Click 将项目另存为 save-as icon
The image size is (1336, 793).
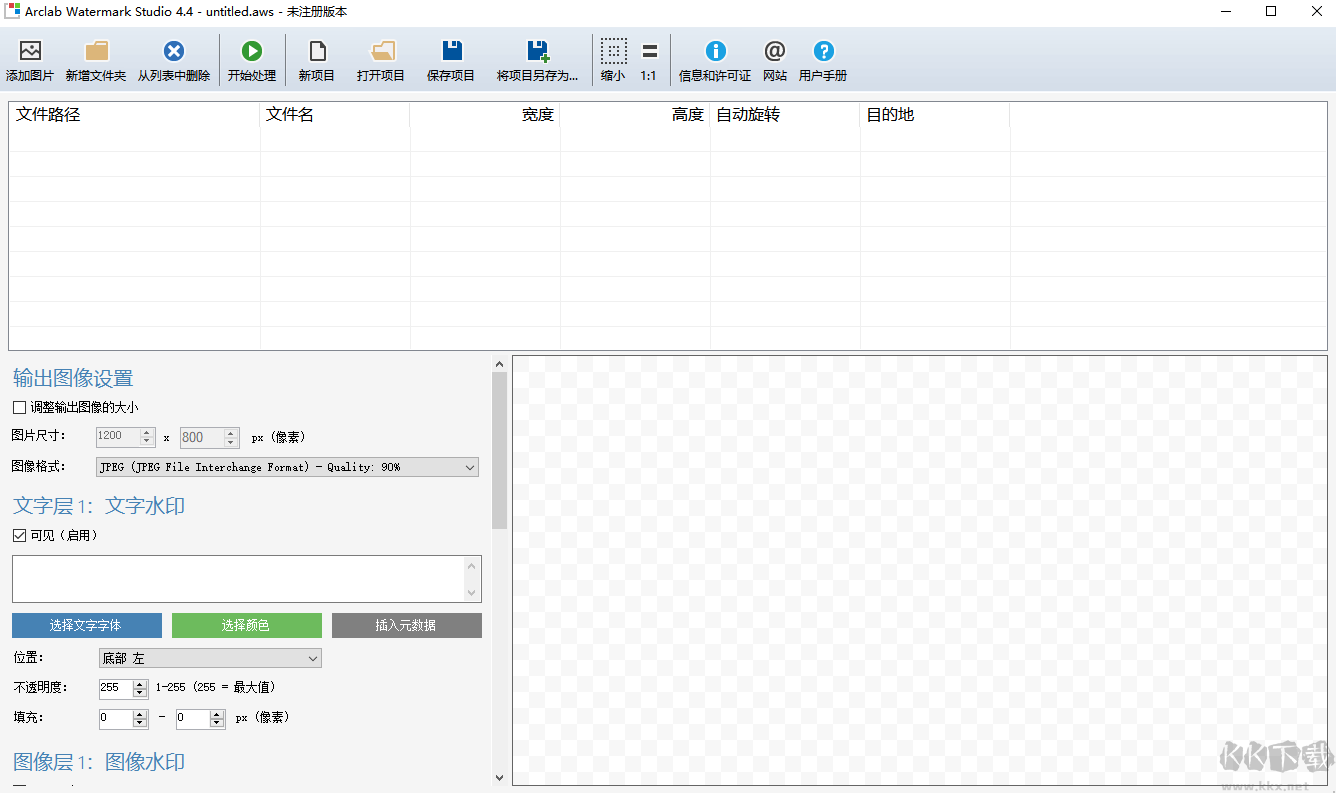click(x=538, y=52)
